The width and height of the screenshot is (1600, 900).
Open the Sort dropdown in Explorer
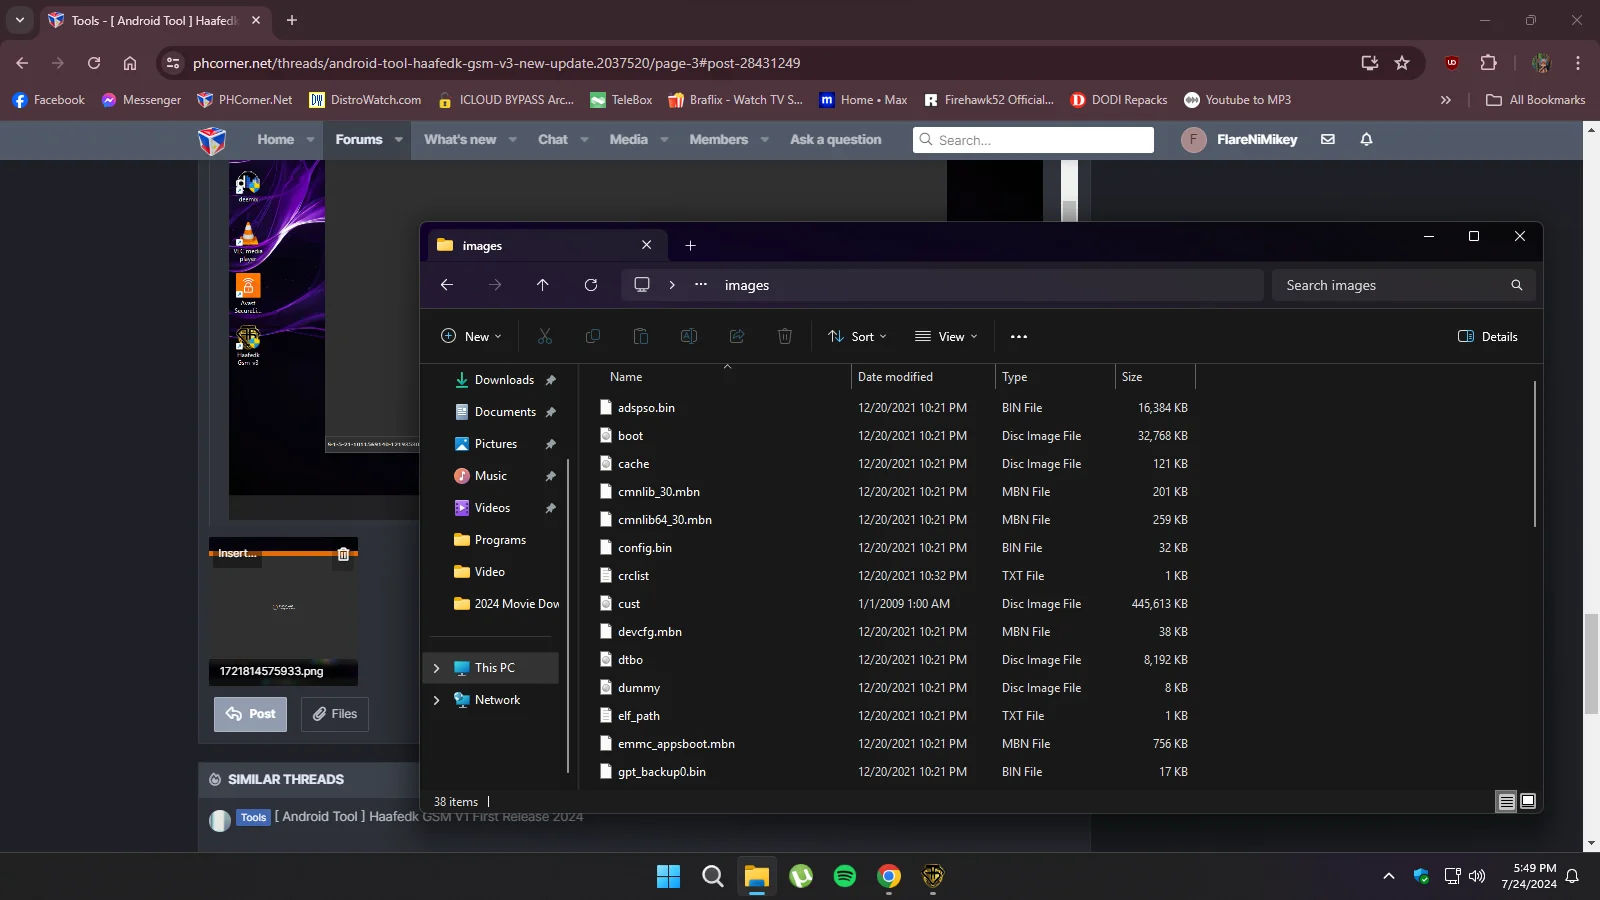(857, 337)
